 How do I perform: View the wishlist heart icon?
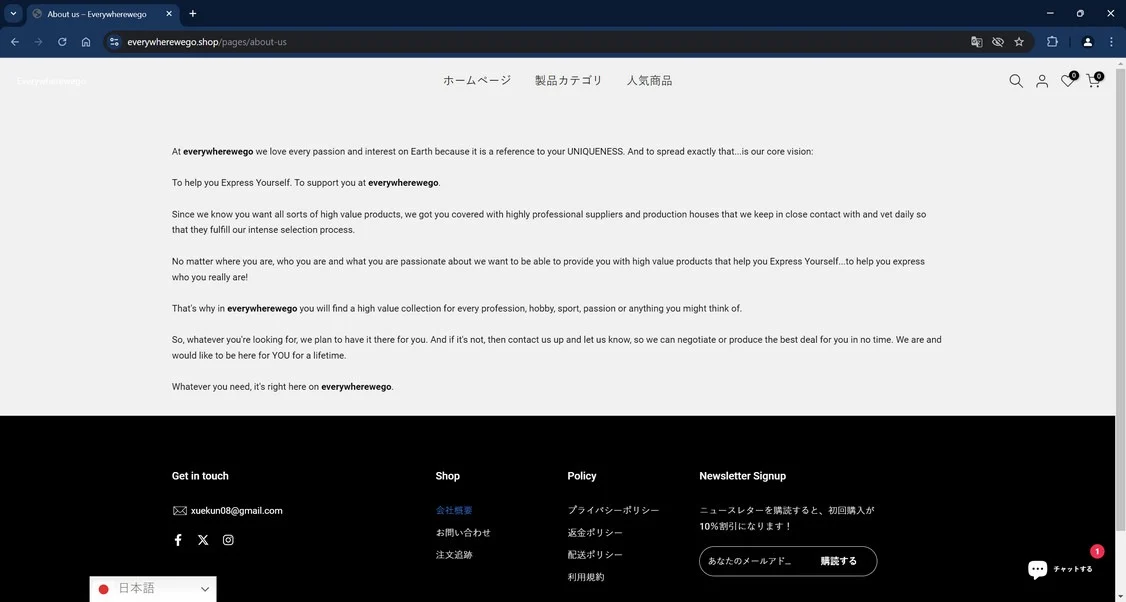tap(1068, 80)
